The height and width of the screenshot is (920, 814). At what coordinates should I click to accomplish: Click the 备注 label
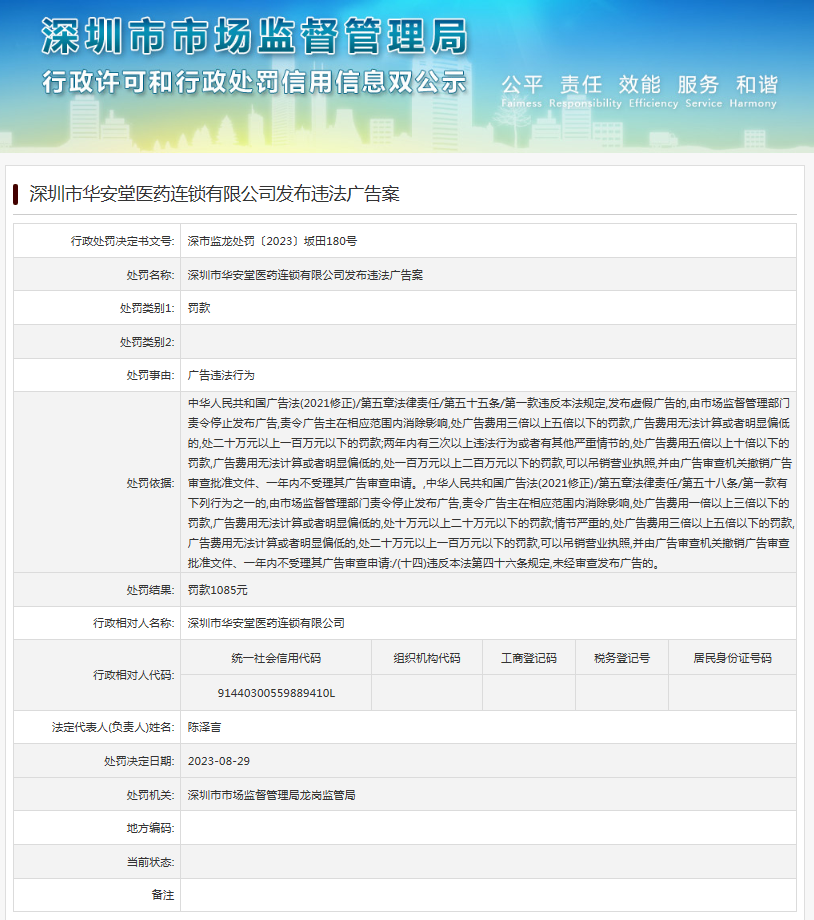[163, 895]
